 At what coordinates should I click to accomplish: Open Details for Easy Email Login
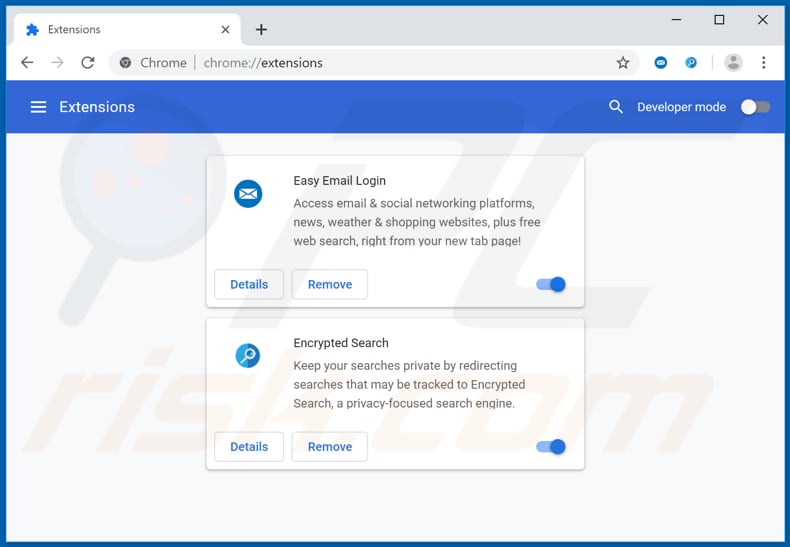(x=249, y=285)
